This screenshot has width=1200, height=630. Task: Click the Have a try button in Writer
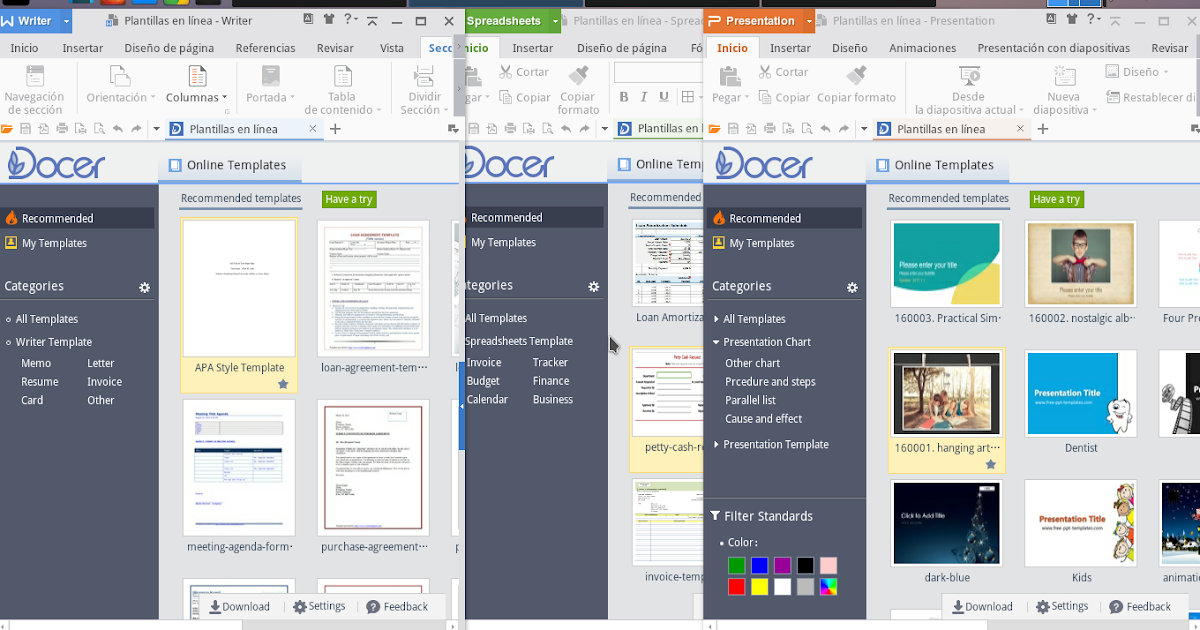coord(349,199)
